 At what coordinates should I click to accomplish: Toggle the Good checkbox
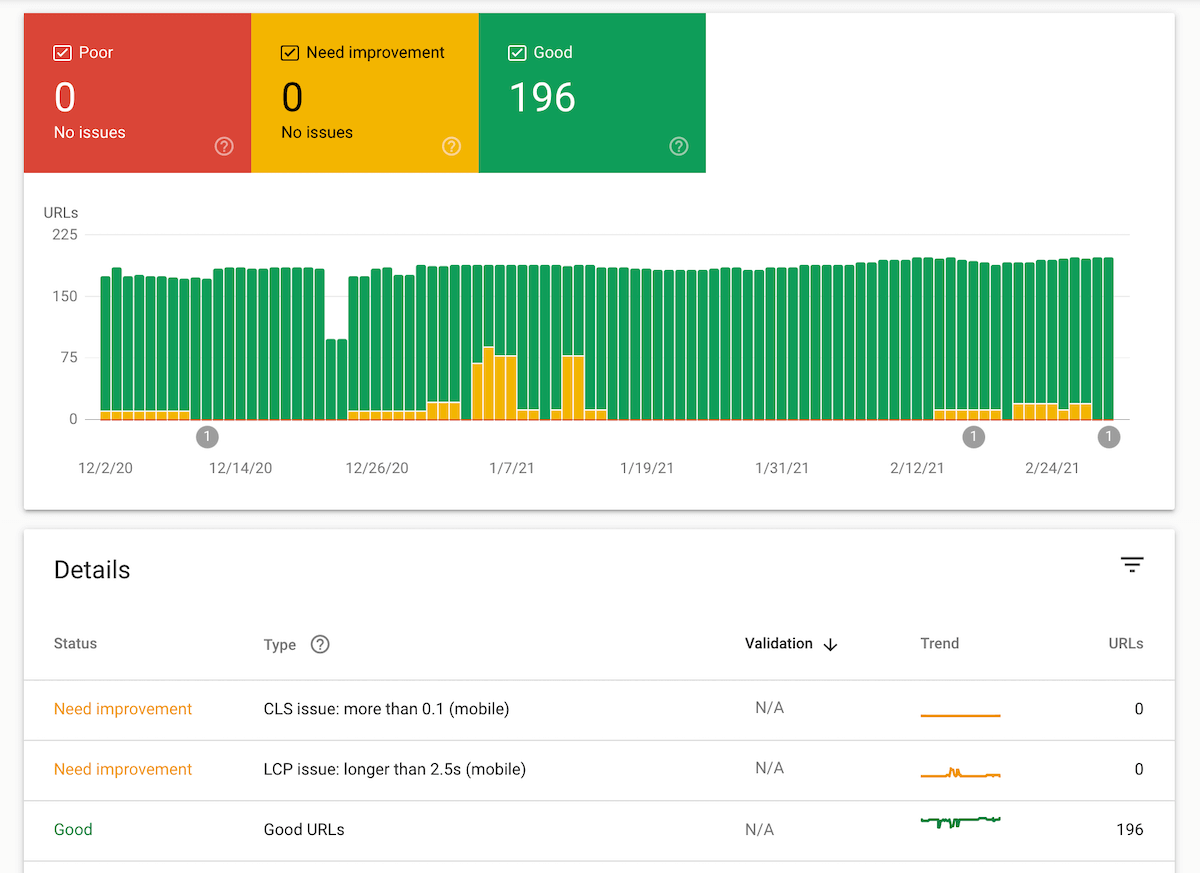click(x=517, y=52)
